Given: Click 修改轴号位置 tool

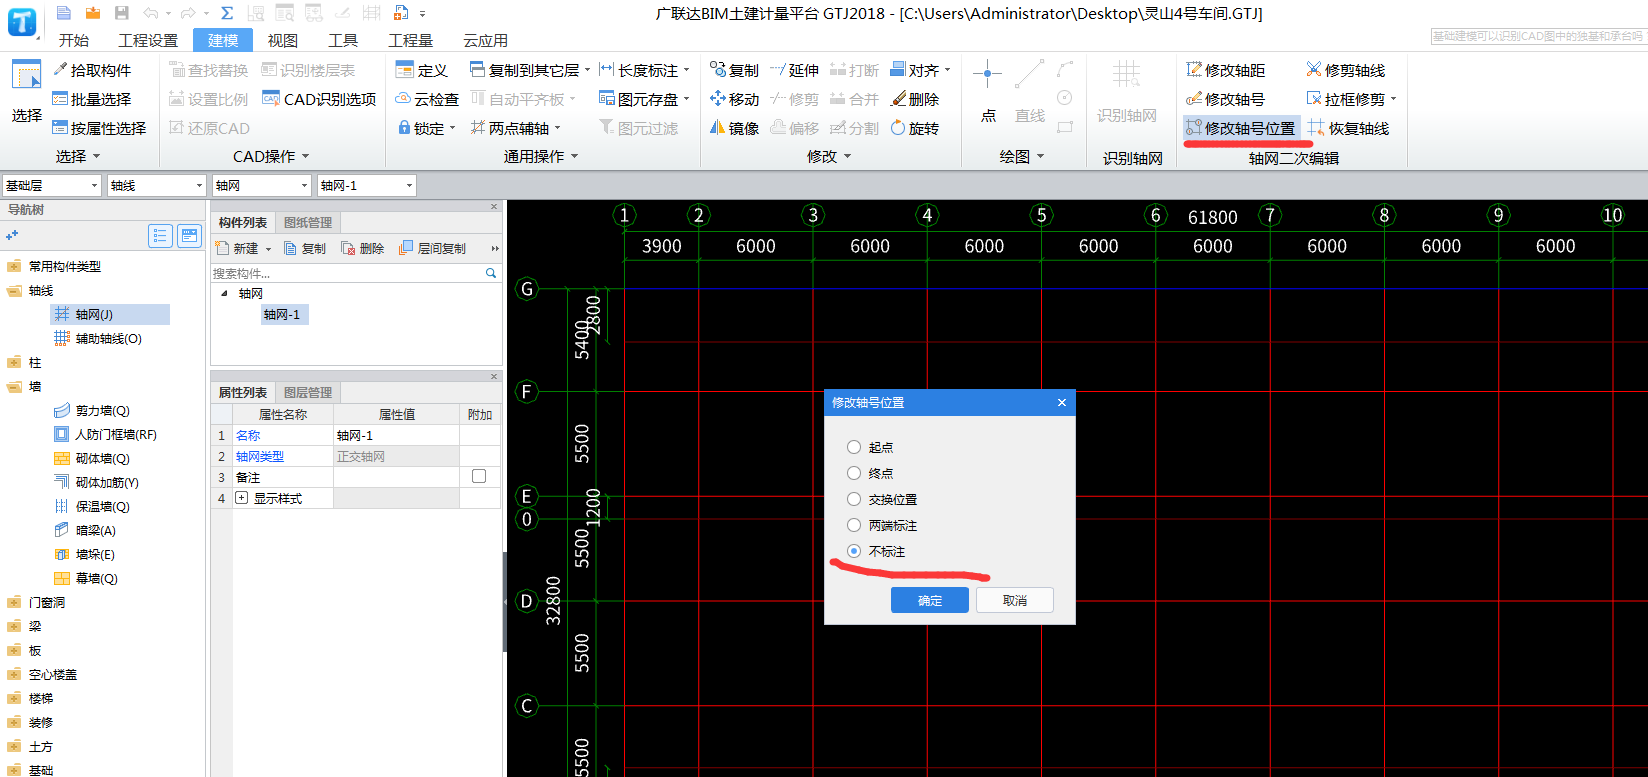Looking at the screenshot, I should point(1241,128).
